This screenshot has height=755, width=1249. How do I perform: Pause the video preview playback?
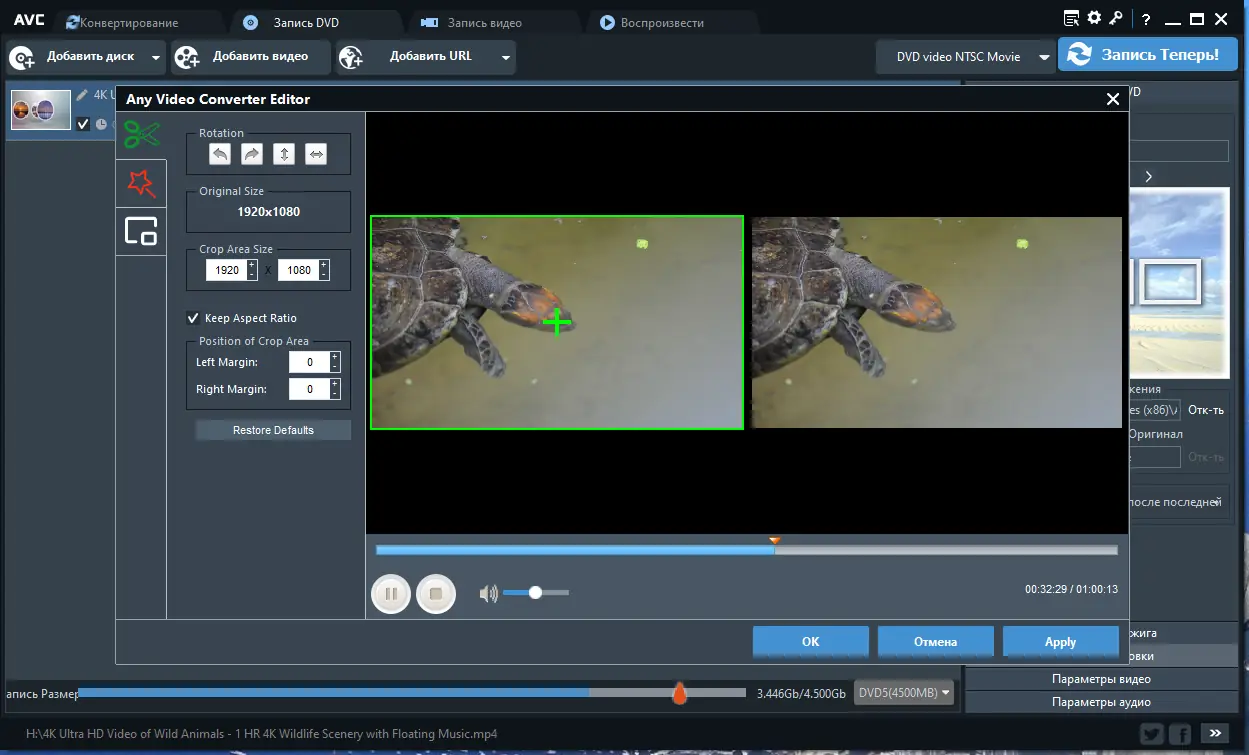[x=391, y=593]
